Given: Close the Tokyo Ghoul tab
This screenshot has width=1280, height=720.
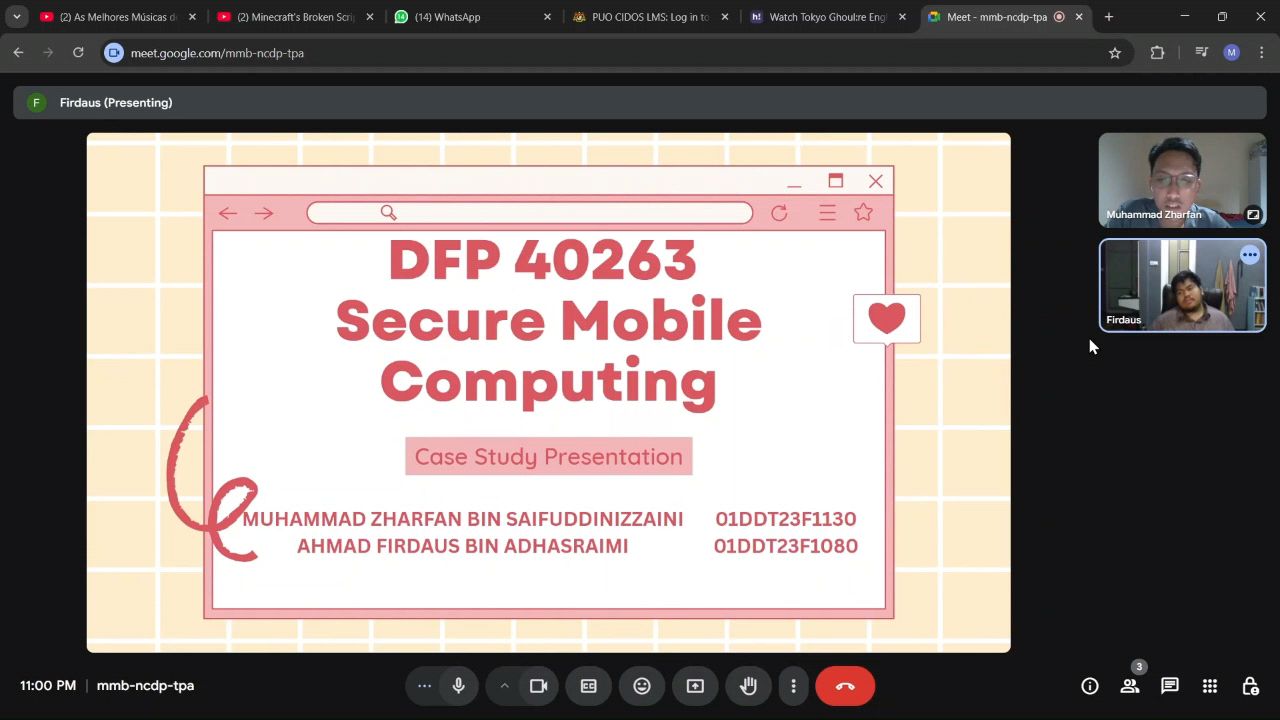Looking at the screenshot, I should pyautogui.click(x=902, y=17).
